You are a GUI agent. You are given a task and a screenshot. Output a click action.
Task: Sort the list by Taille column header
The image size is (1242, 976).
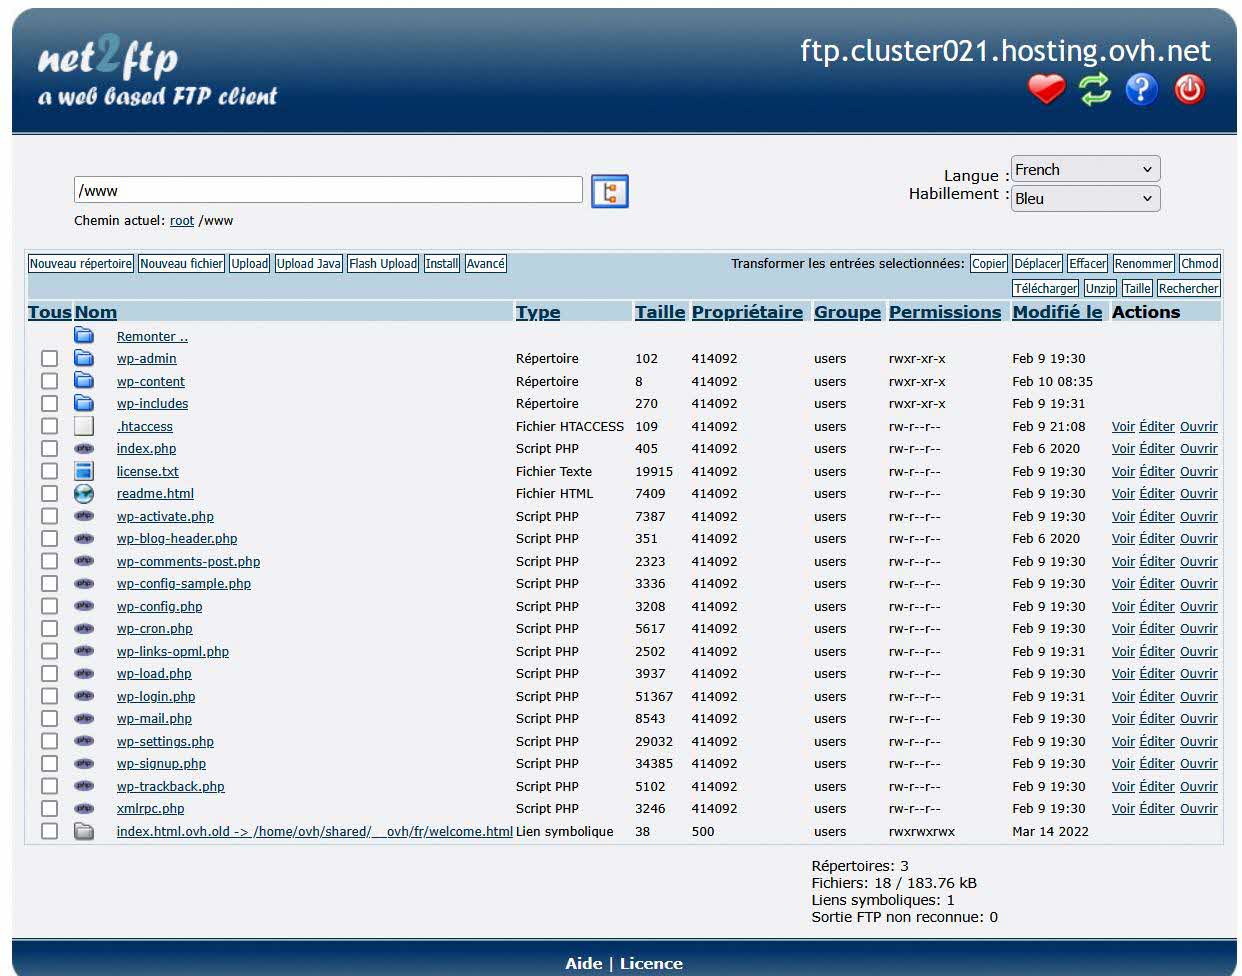coord(659,312)
